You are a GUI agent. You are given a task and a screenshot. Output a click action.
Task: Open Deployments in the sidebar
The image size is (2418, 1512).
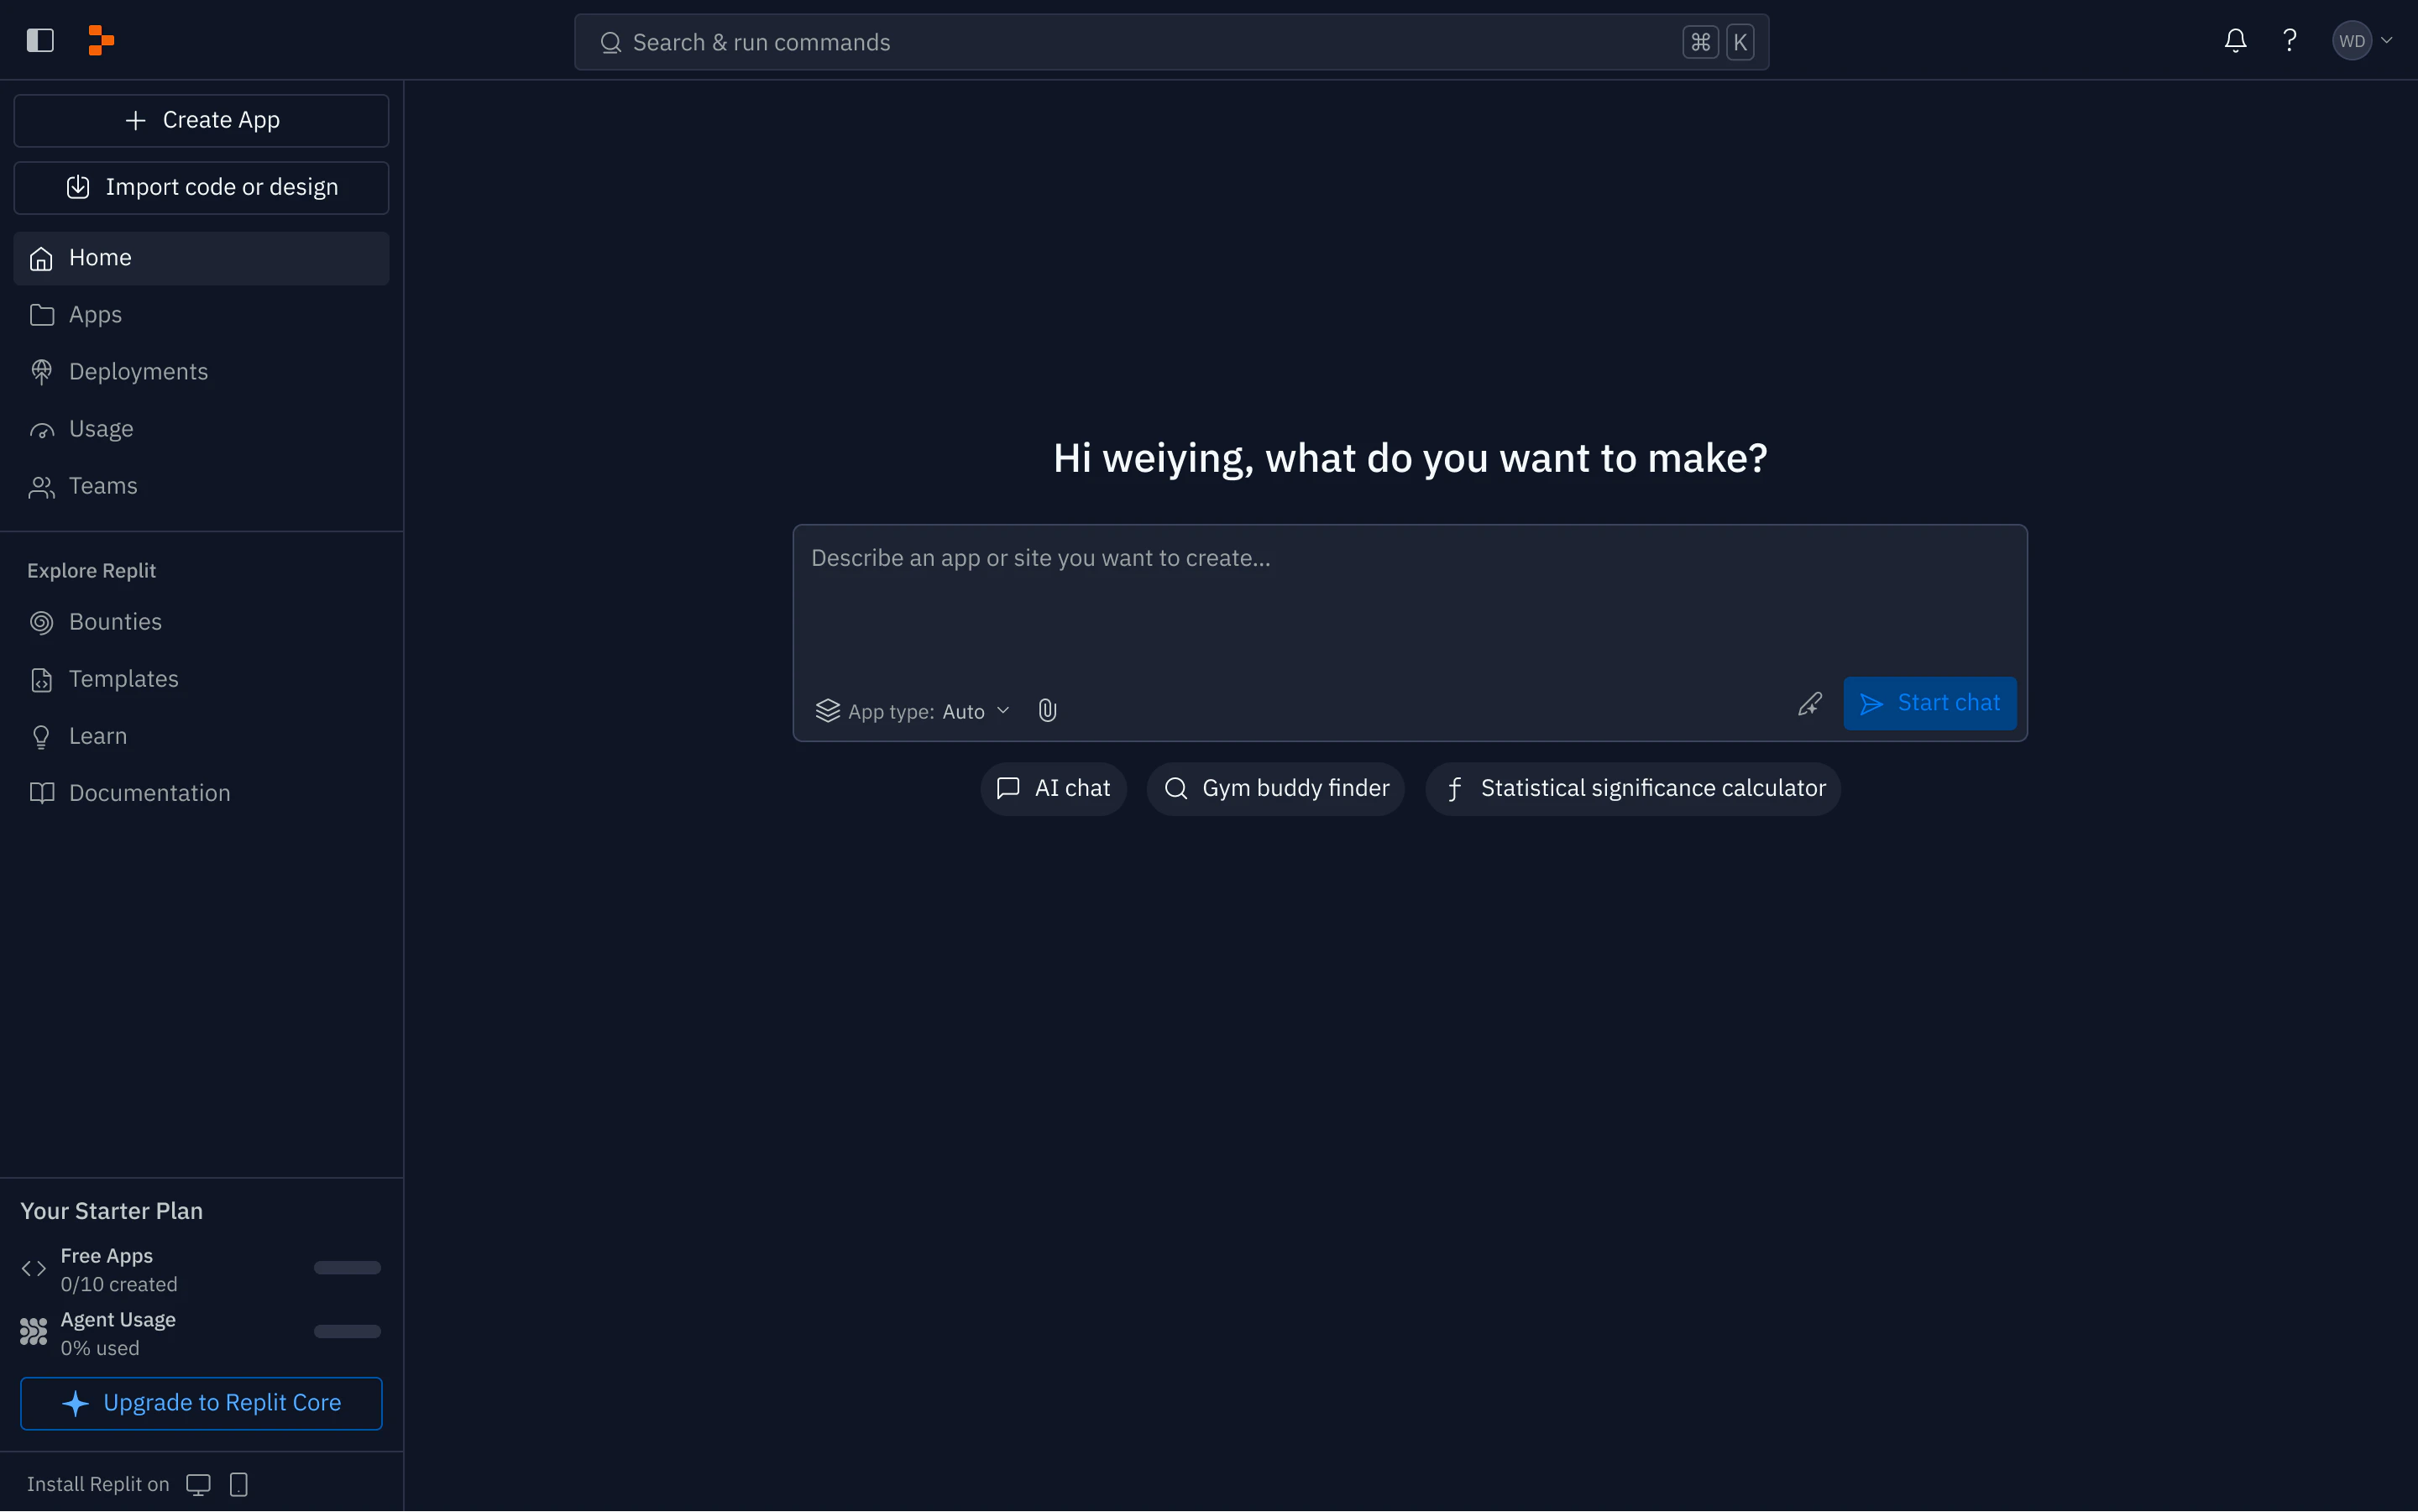(201, 372)
